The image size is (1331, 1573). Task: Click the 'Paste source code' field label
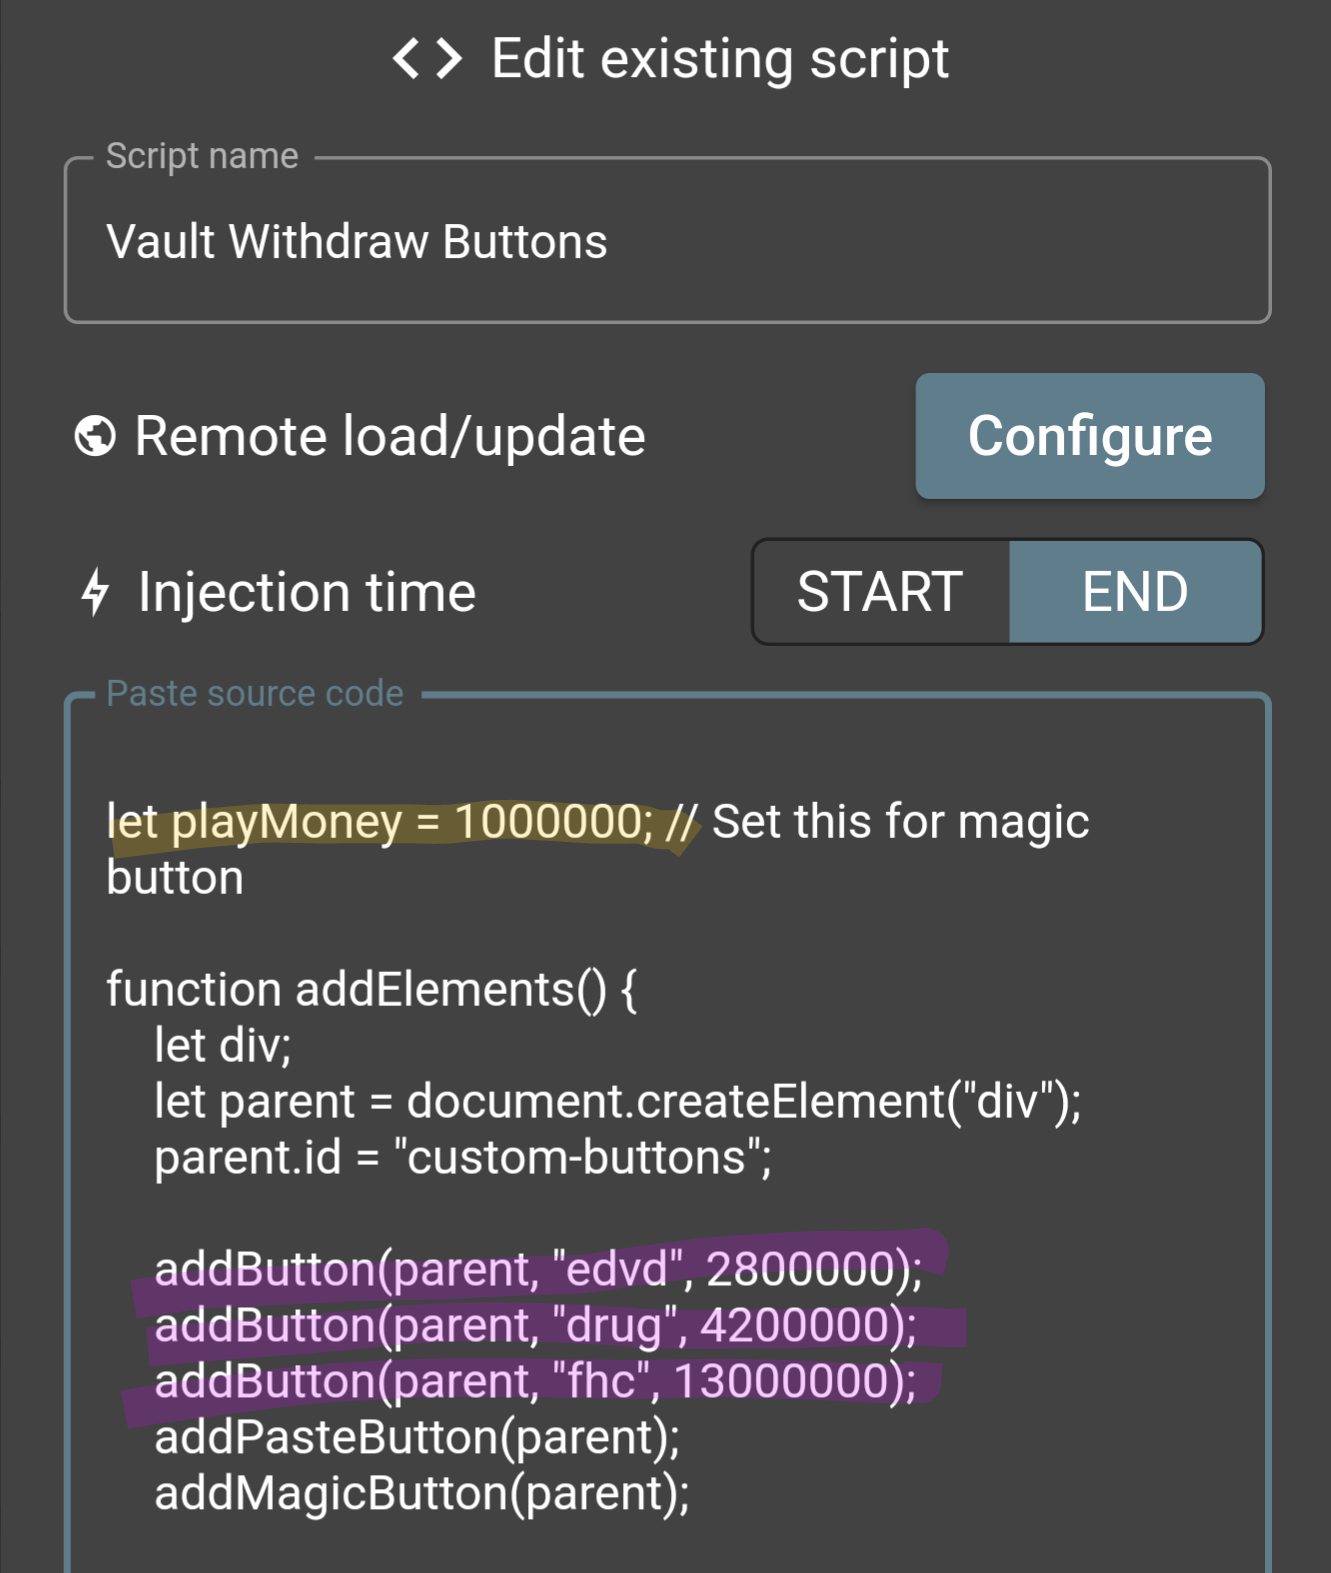tap(255, 693)
